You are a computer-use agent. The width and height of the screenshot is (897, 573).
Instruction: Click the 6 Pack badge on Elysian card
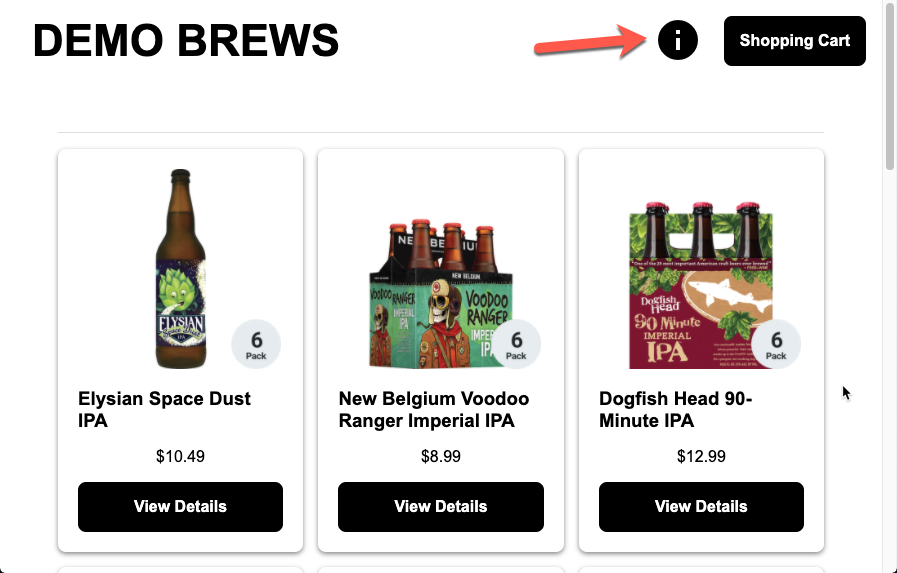[x=256, y=345]
